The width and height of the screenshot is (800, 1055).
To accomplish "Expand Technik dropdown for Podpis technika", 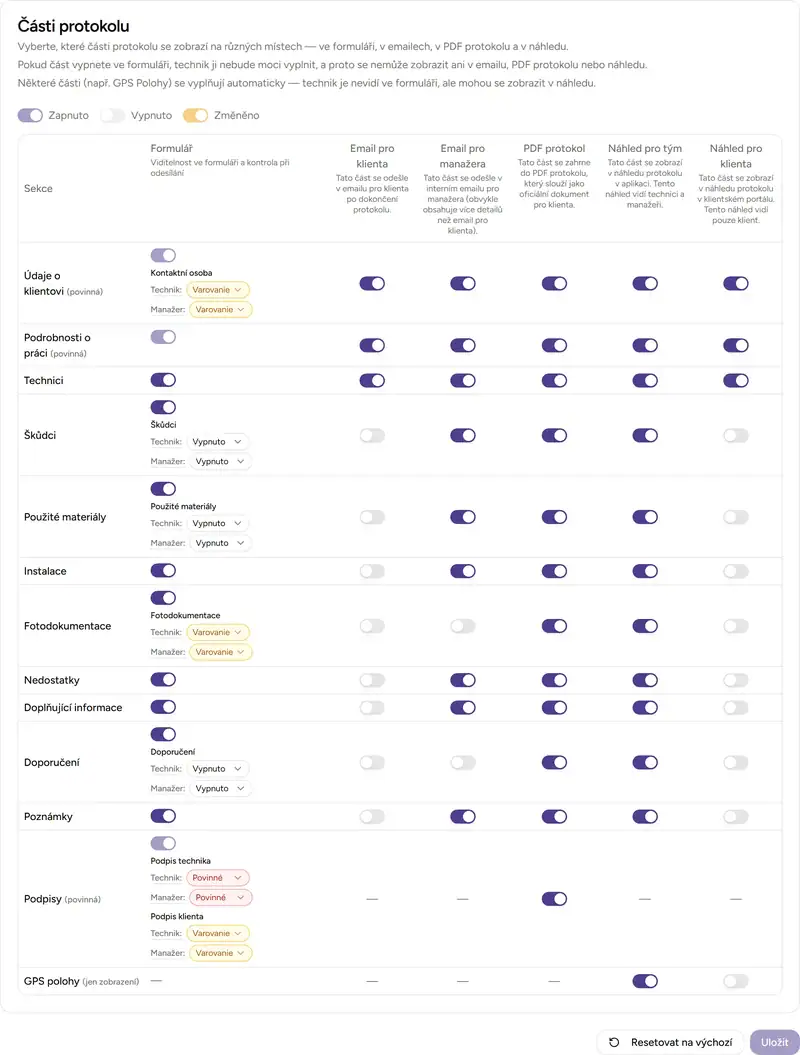I will click(x=218, y=878).
